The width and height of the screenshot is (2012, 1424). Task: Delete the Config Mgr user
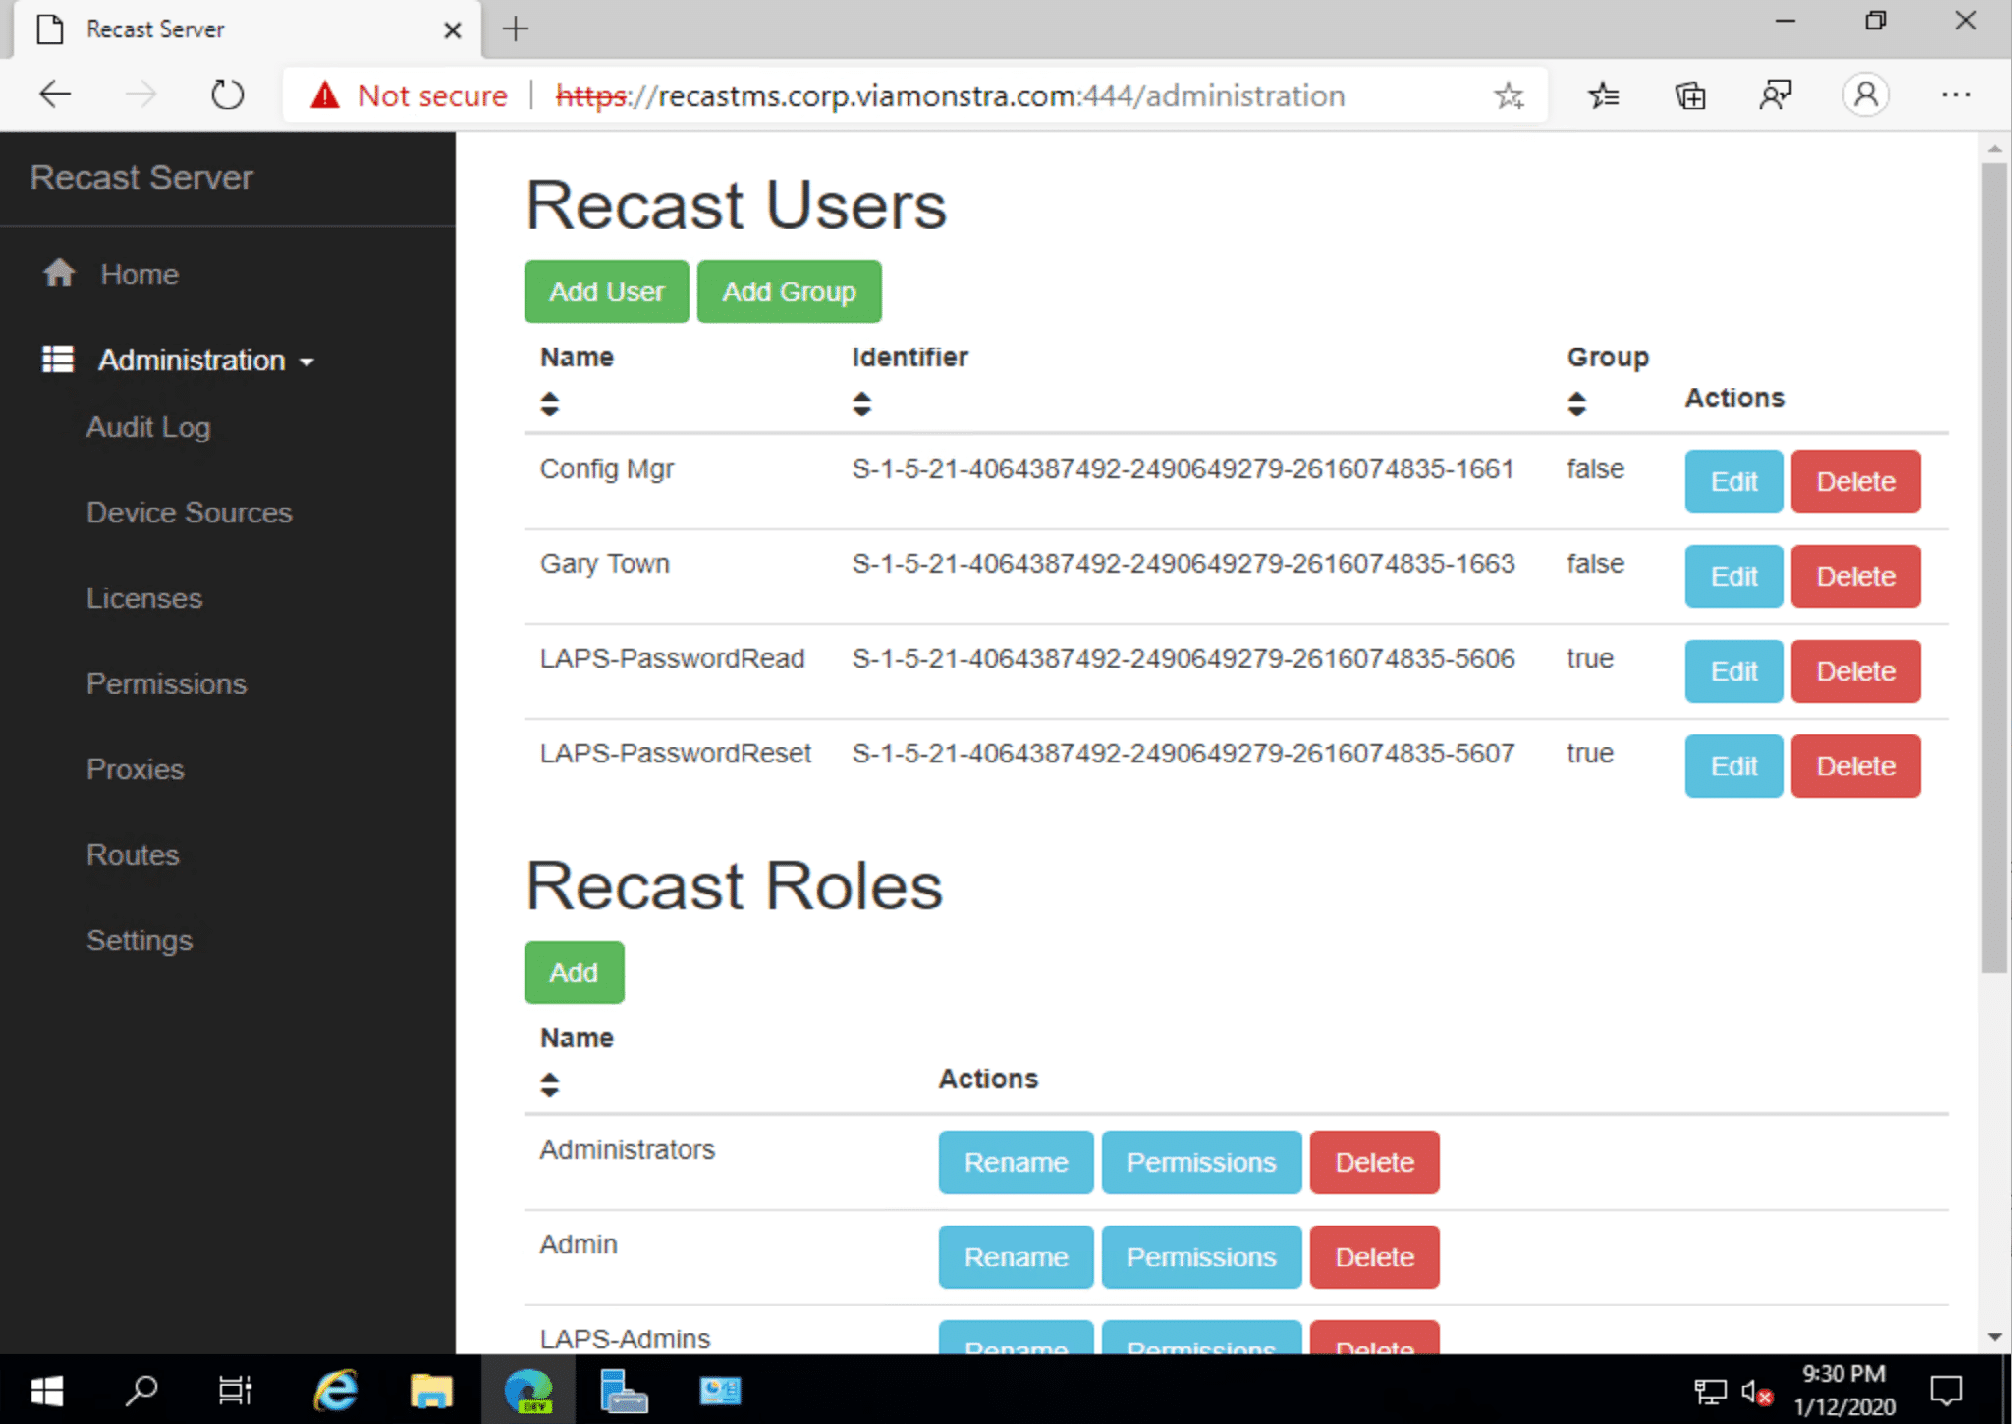coord(1855,481)
